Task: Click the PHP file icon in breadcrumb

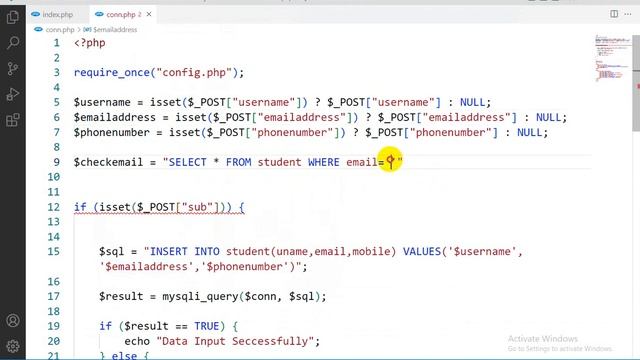Action: click(x=38, y=29)
